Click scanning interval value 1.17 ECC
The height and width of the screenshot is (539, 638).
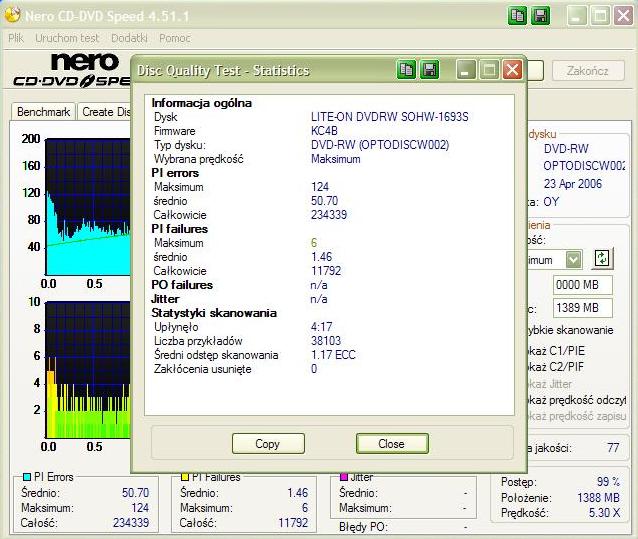[333, 355]
